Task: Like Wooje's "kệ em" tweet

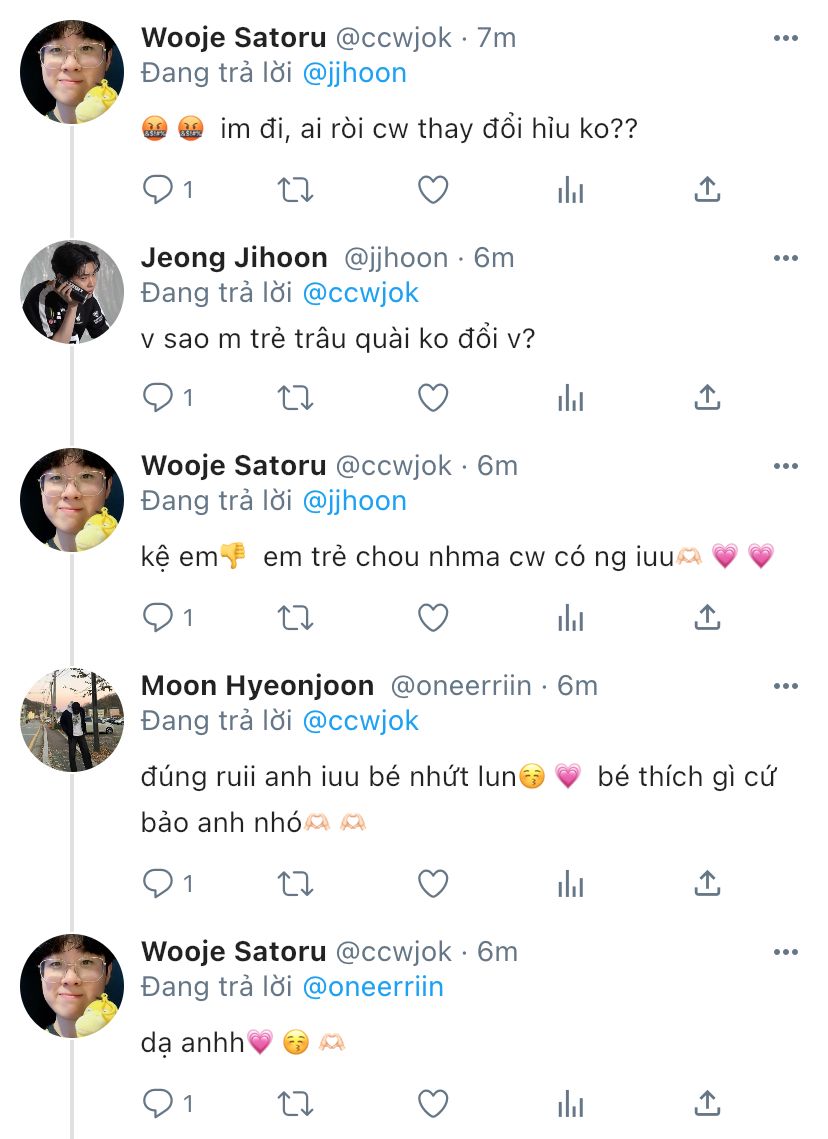Action: tap(432, 618)
